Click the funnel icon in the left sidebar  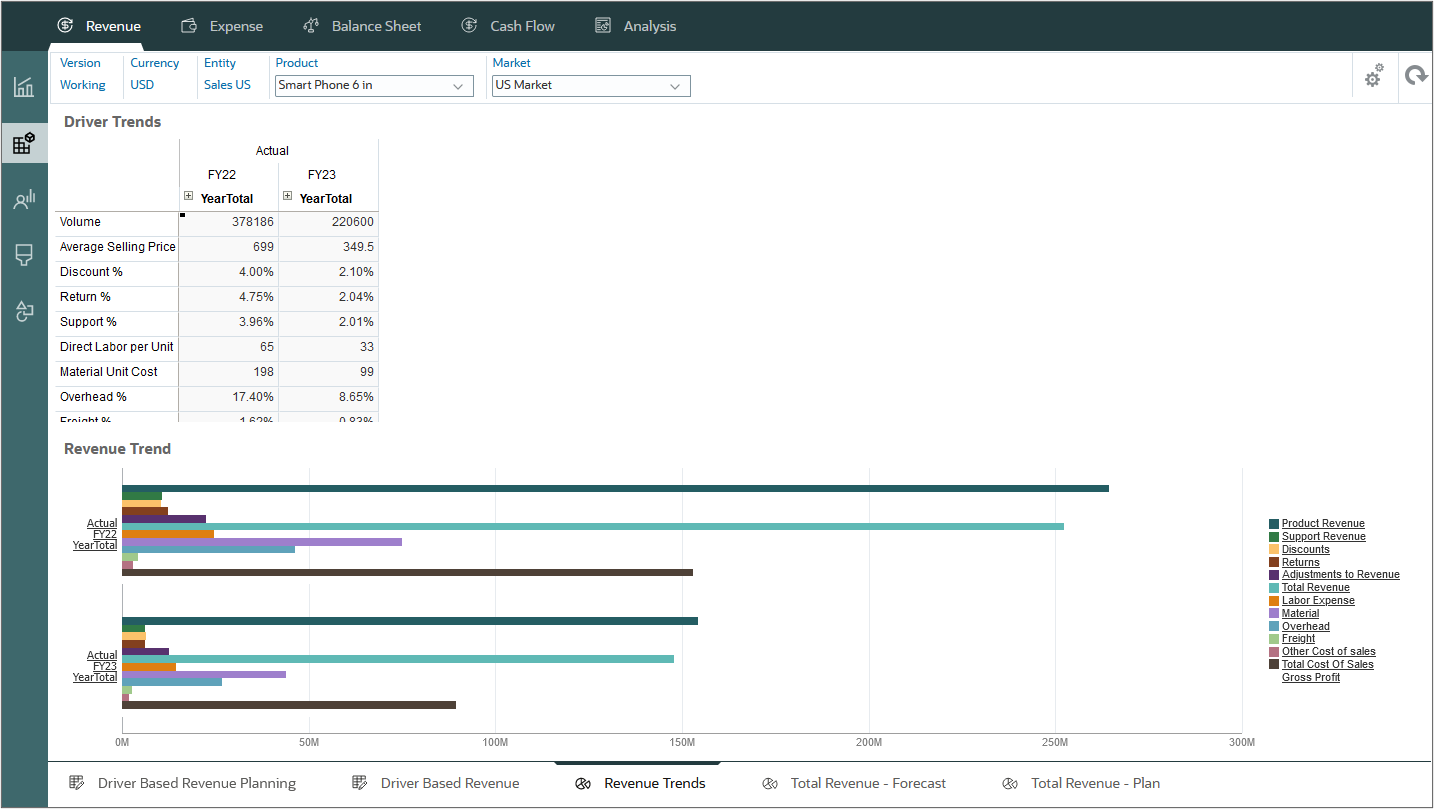(x=24, y=255)
